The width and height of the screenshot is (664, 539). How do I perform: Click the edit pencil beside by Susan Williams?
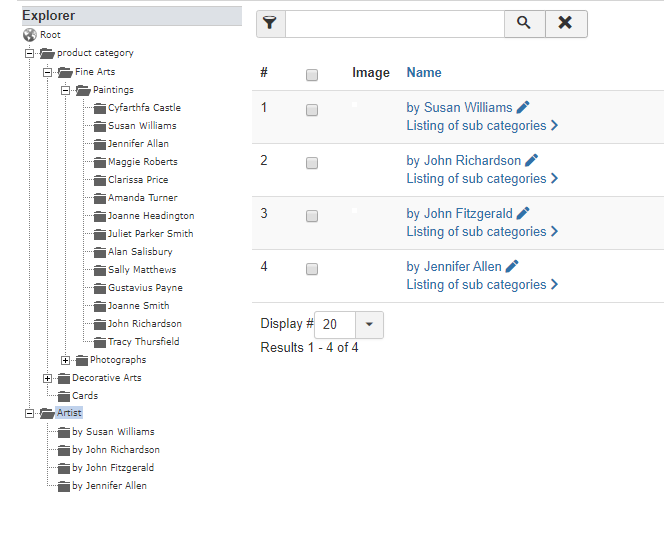523,107
